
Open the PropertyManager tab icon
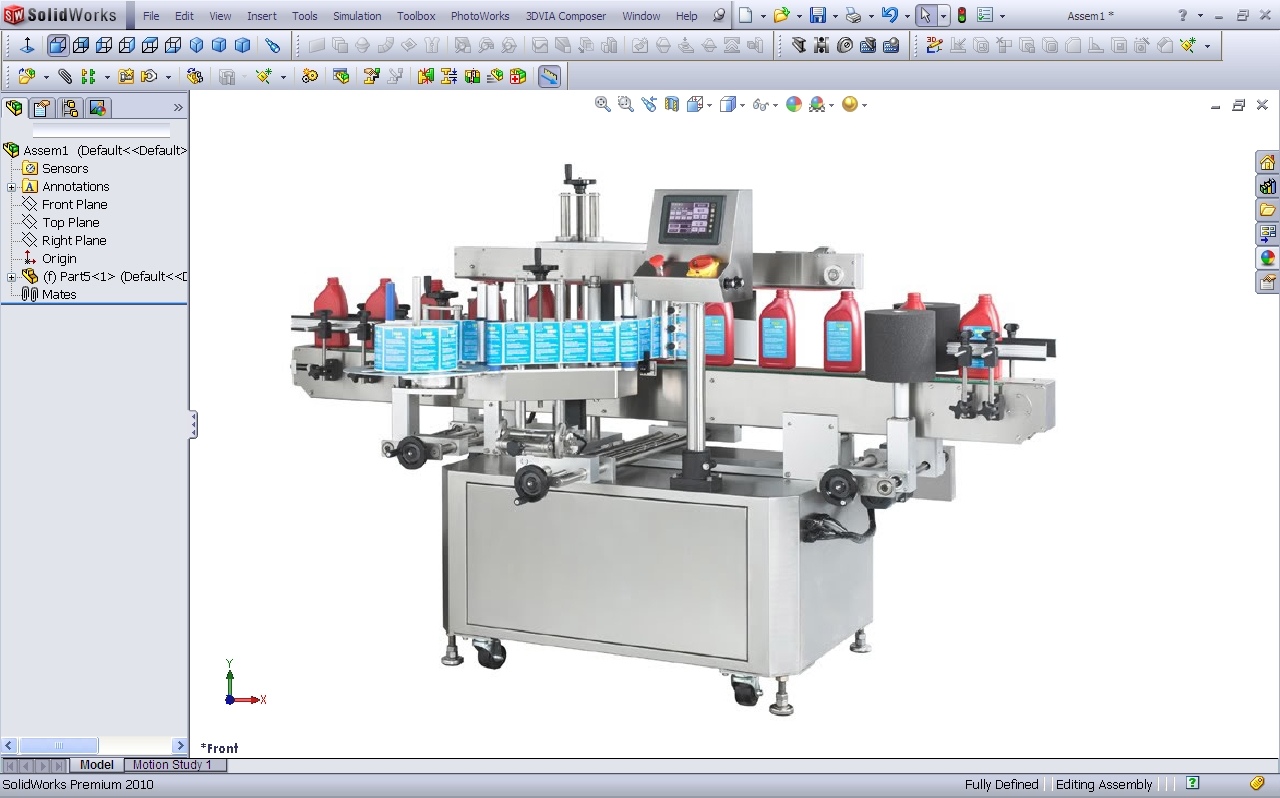41,108
